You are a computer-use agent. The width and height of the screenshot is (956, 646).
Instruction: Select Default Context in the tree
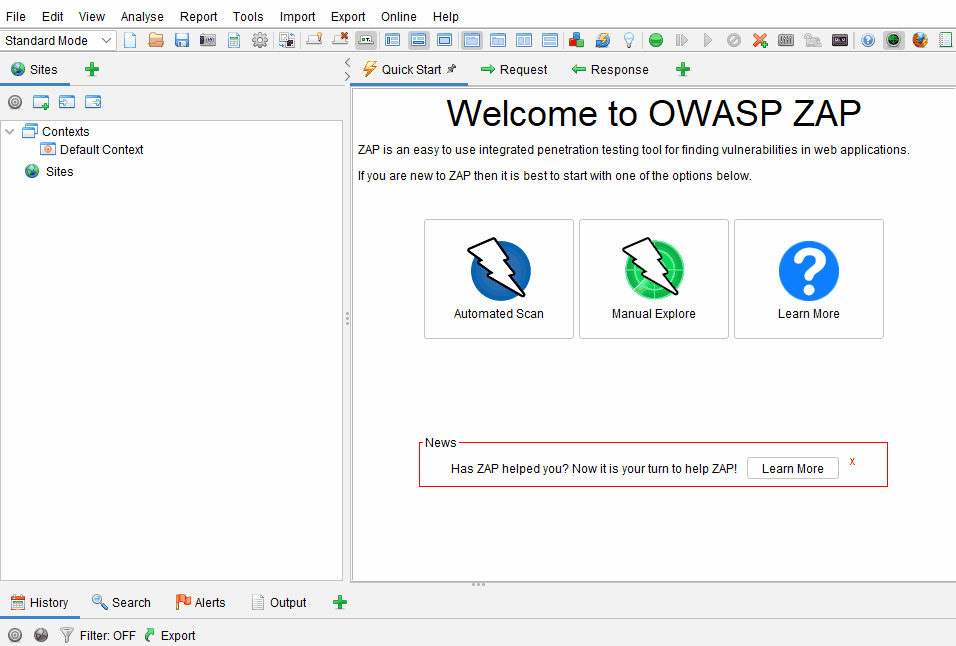pyautogui.click(x=101, y=149)
